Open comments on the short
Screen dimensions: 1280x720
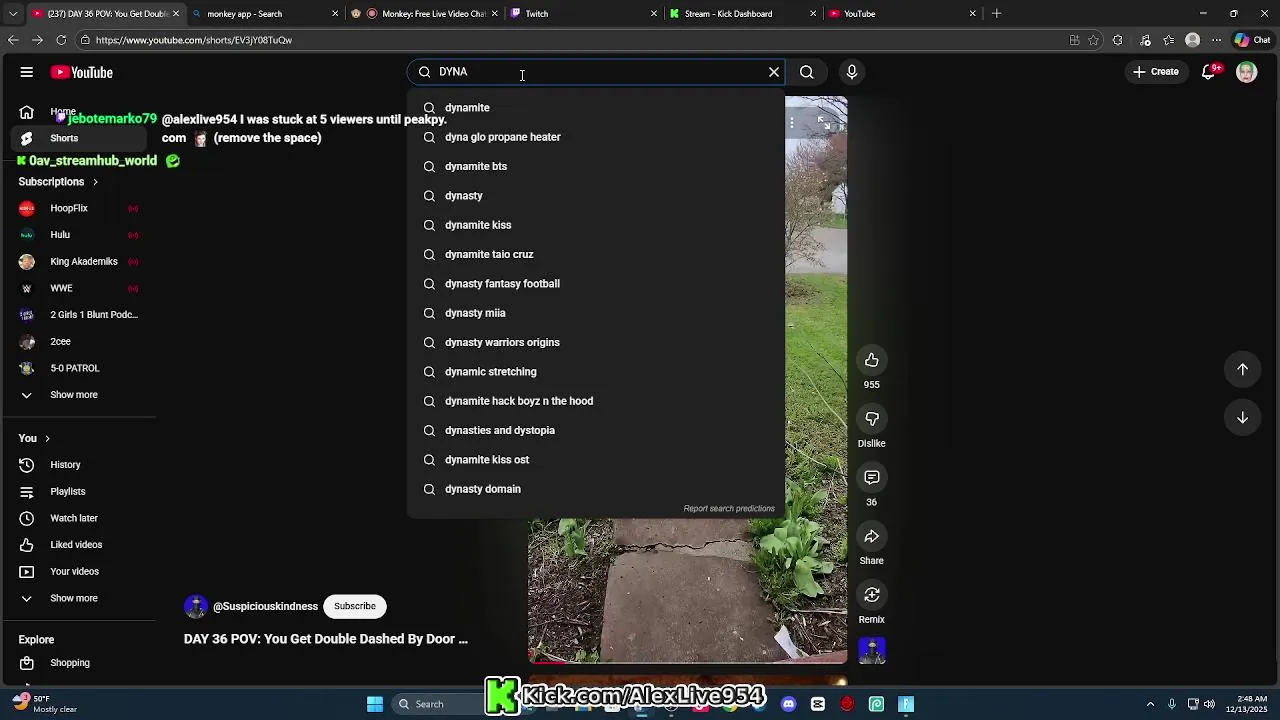click(x=872, y=478)
